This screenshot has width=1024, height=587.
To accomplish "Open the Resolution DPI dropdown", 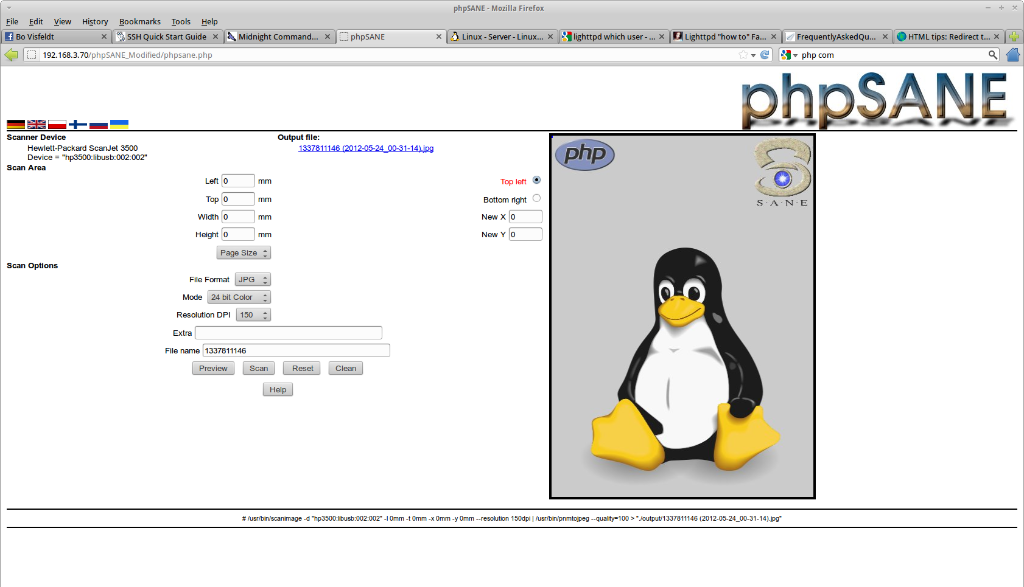I will tap(253, 315).
